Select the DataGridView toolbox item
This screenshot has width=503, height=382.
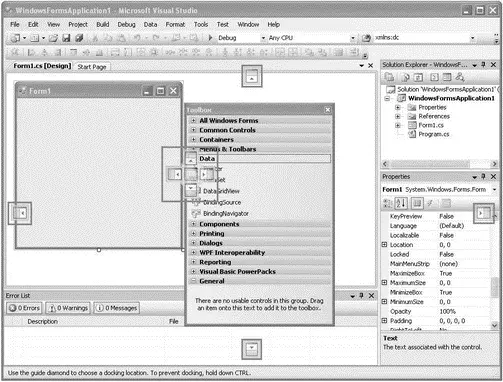[221, 191]
